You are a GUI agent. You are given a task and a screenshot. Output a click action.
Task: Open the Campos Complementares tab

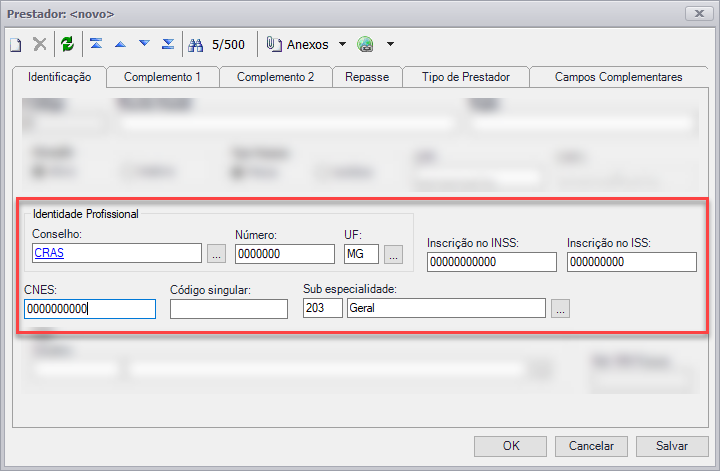point(619,77)
